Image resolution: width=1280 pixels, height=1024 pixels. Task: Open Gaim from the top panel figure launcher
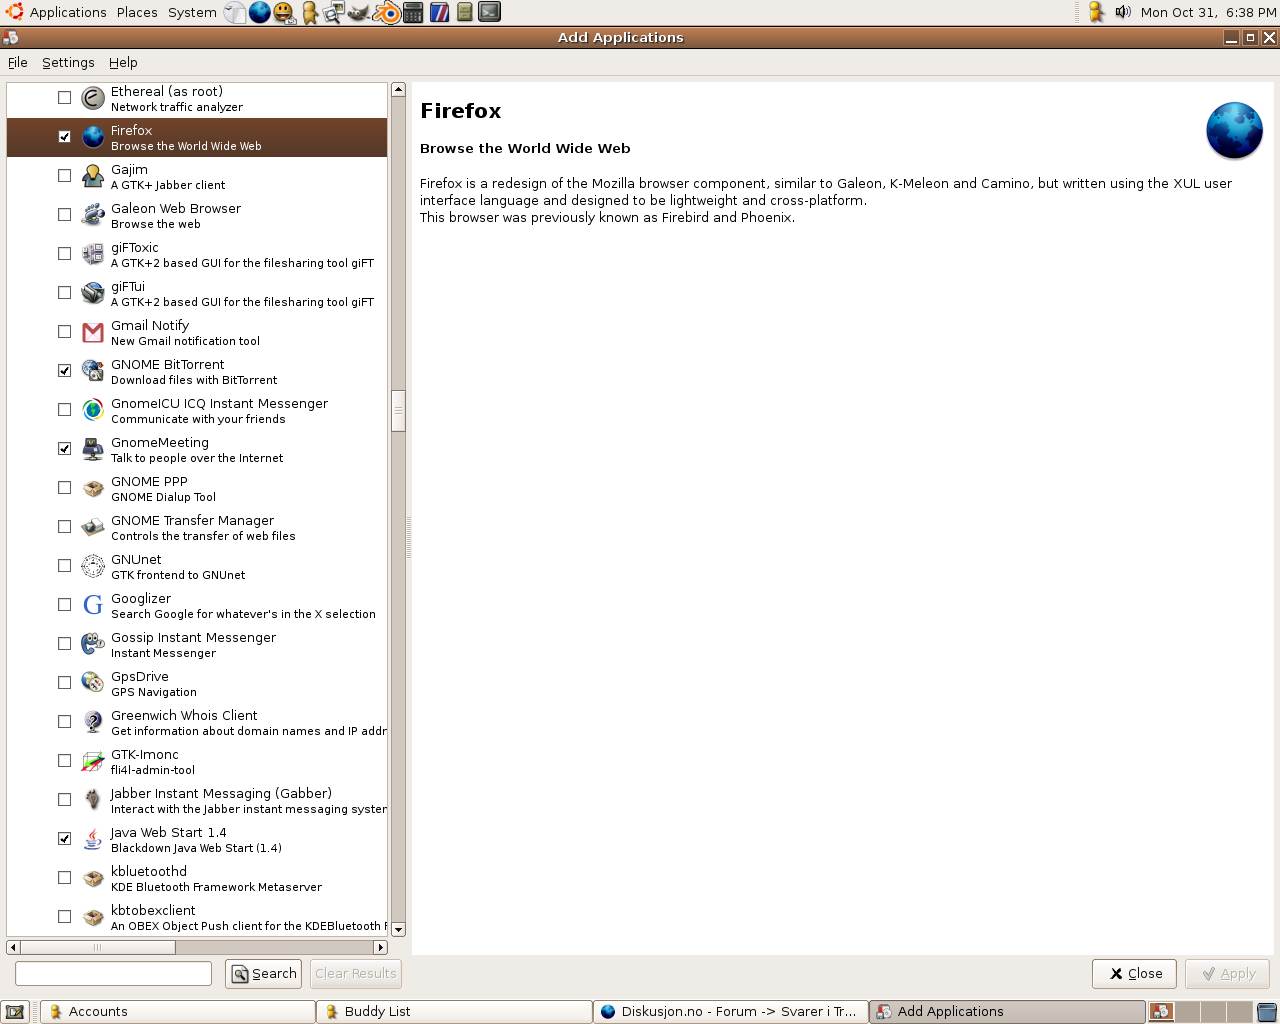(310, 12)
